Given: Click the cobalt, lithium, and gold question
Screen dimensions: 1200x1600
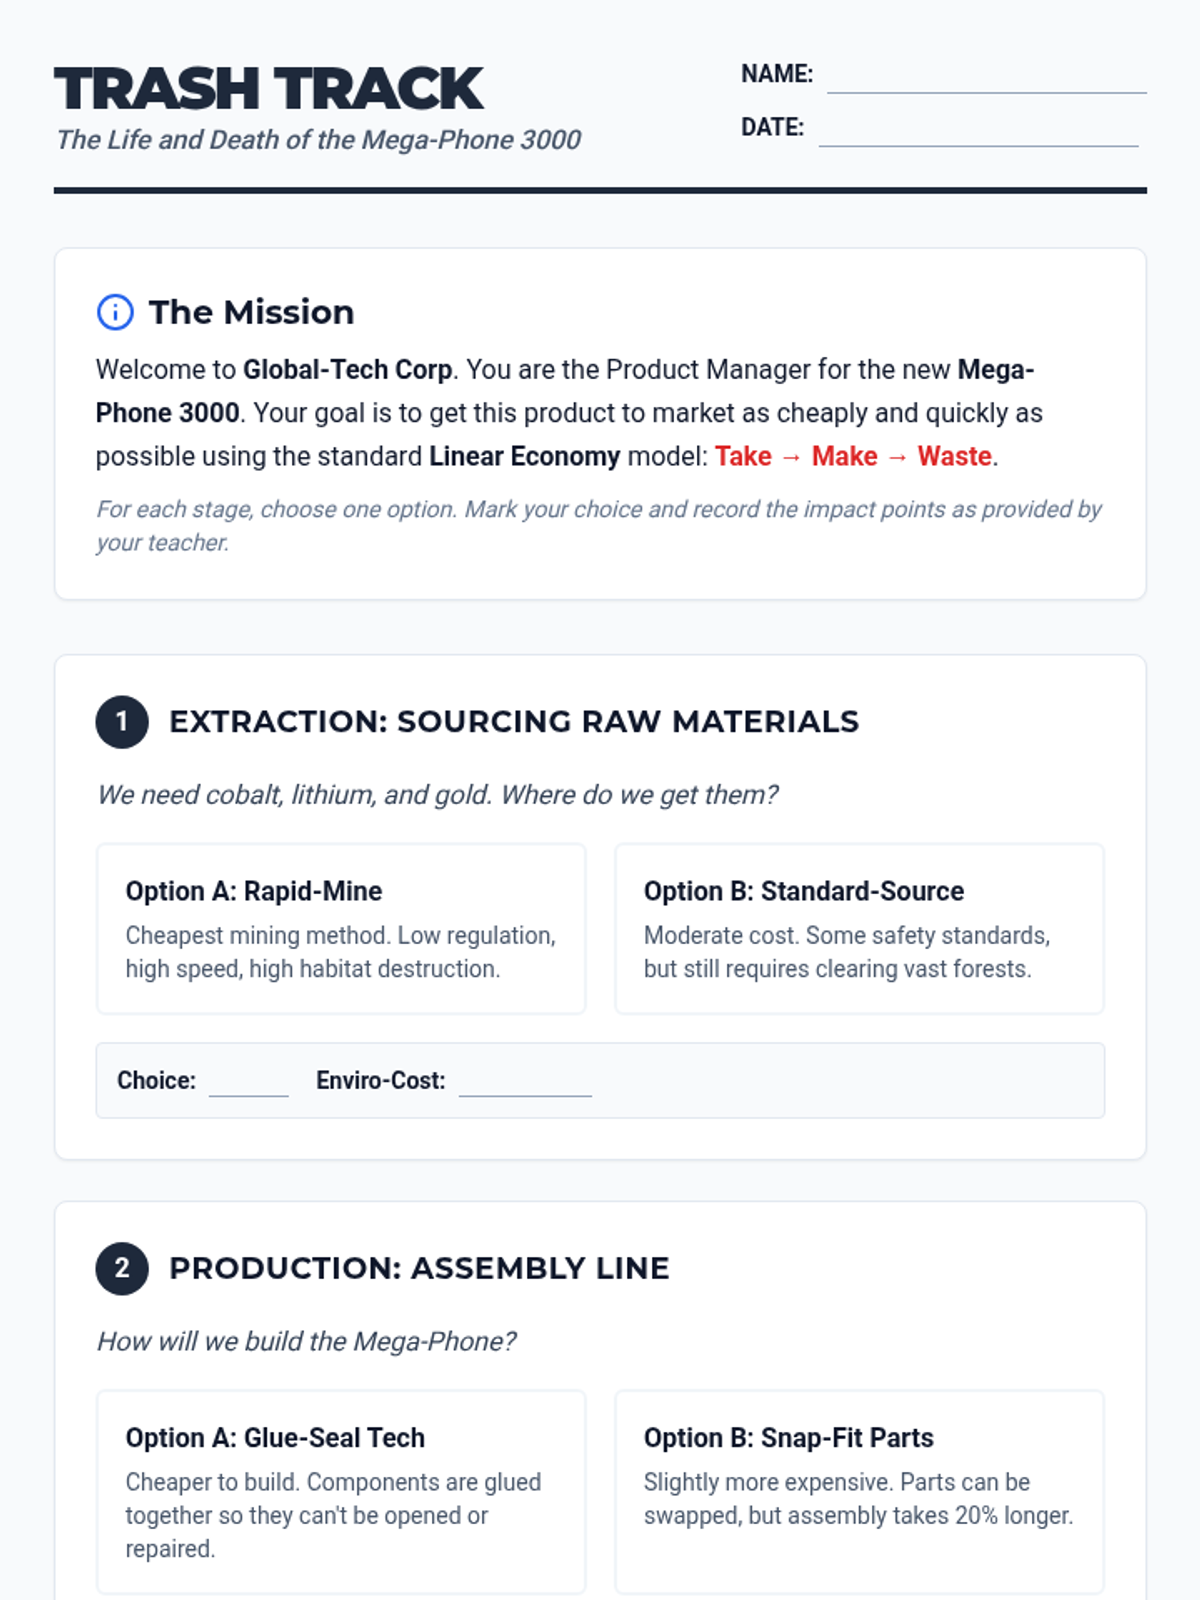Looking at the screenshot, I should (x=437, y=795).
